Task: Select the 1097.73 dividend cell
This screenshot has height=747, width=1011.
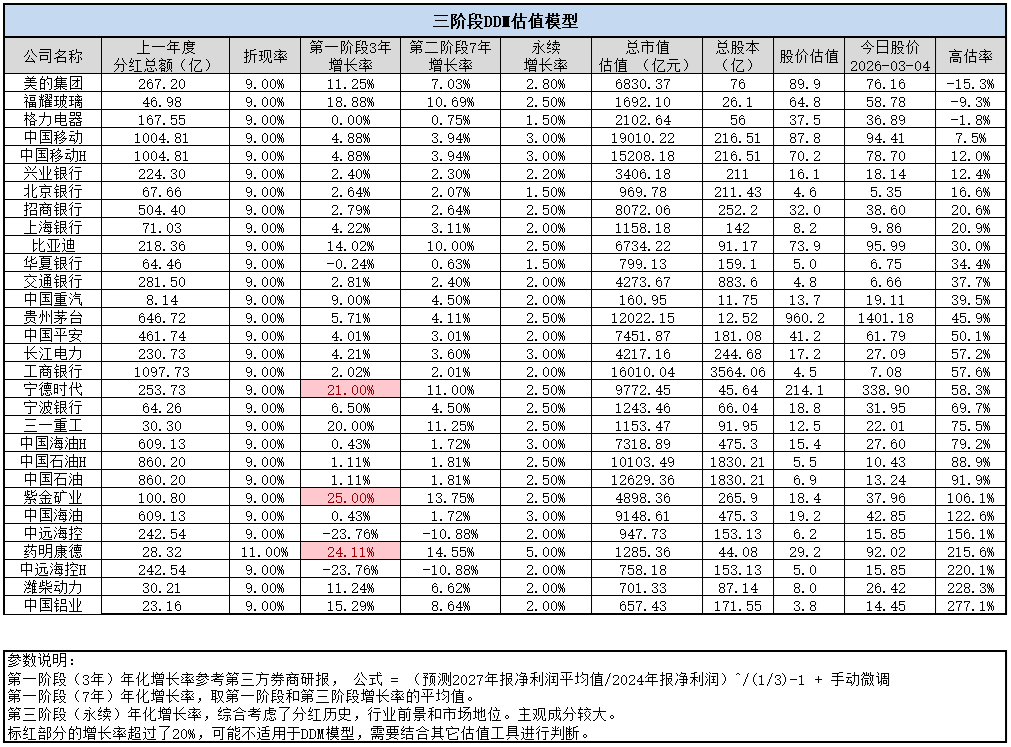Action: (165, 371)
